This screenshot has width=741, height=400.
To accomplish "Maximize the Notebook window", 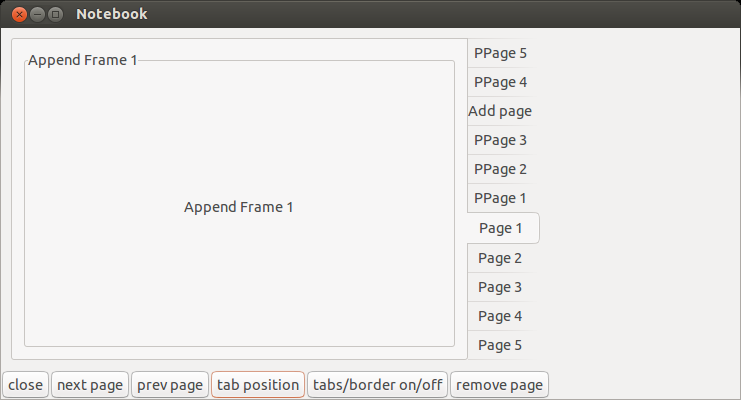I will [55, 14].
